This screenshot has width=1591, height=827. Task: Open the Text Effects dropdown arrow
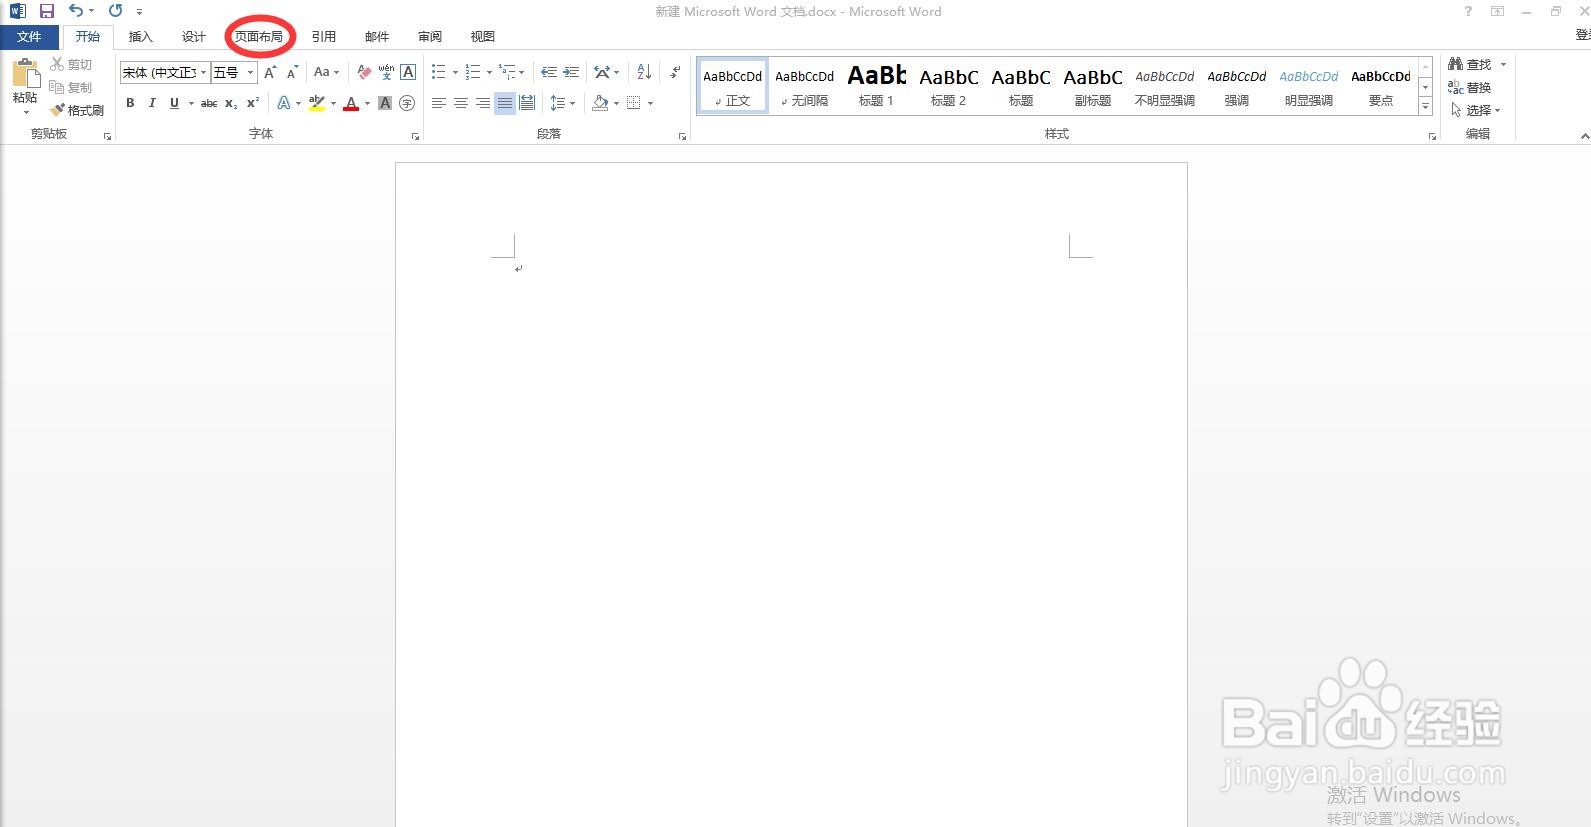[x=298, y=103]
